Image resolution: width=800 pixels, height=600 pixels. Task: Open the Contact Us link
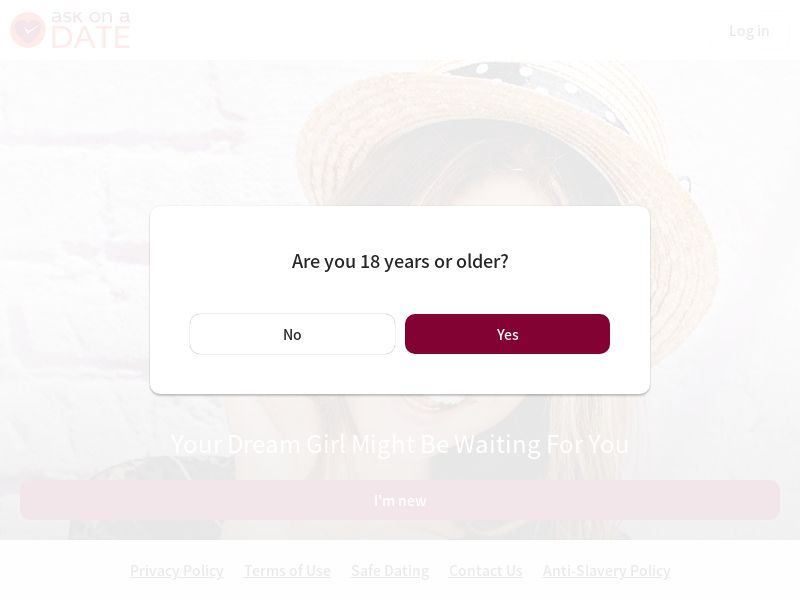(486, 571)
